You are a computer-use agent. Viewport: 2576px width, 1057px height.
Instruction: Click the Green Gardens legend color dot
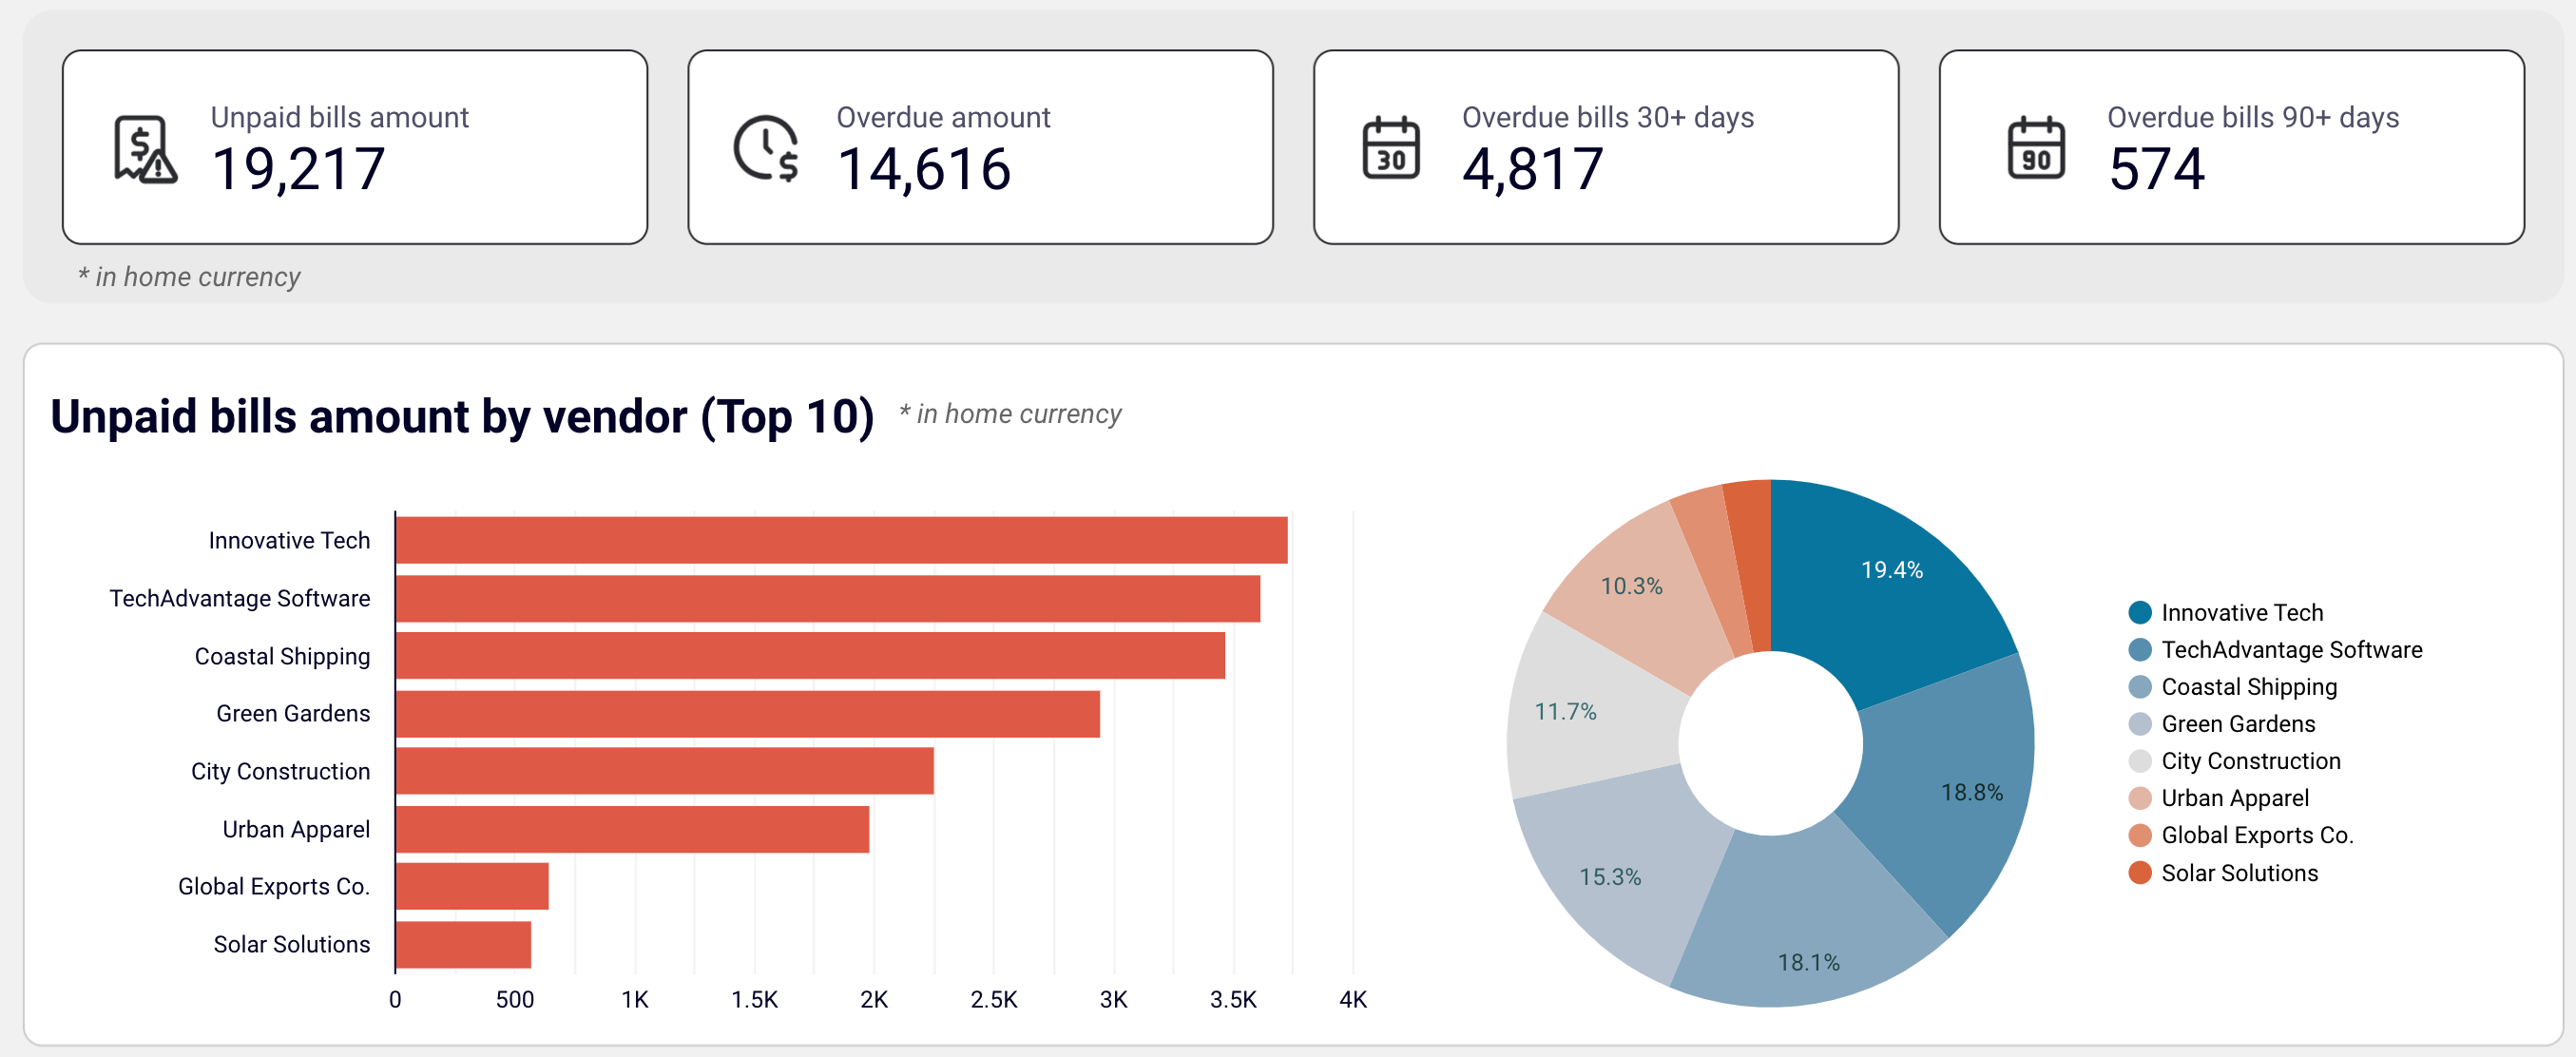click(2140, 723)
